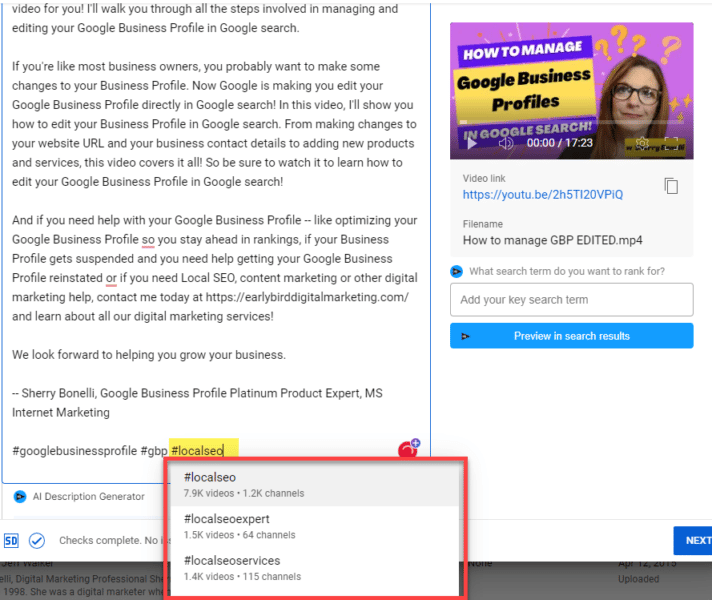Click the filename How to manage GBP EDITED.mp4
The image size is (712, 600).
(552, 240)
